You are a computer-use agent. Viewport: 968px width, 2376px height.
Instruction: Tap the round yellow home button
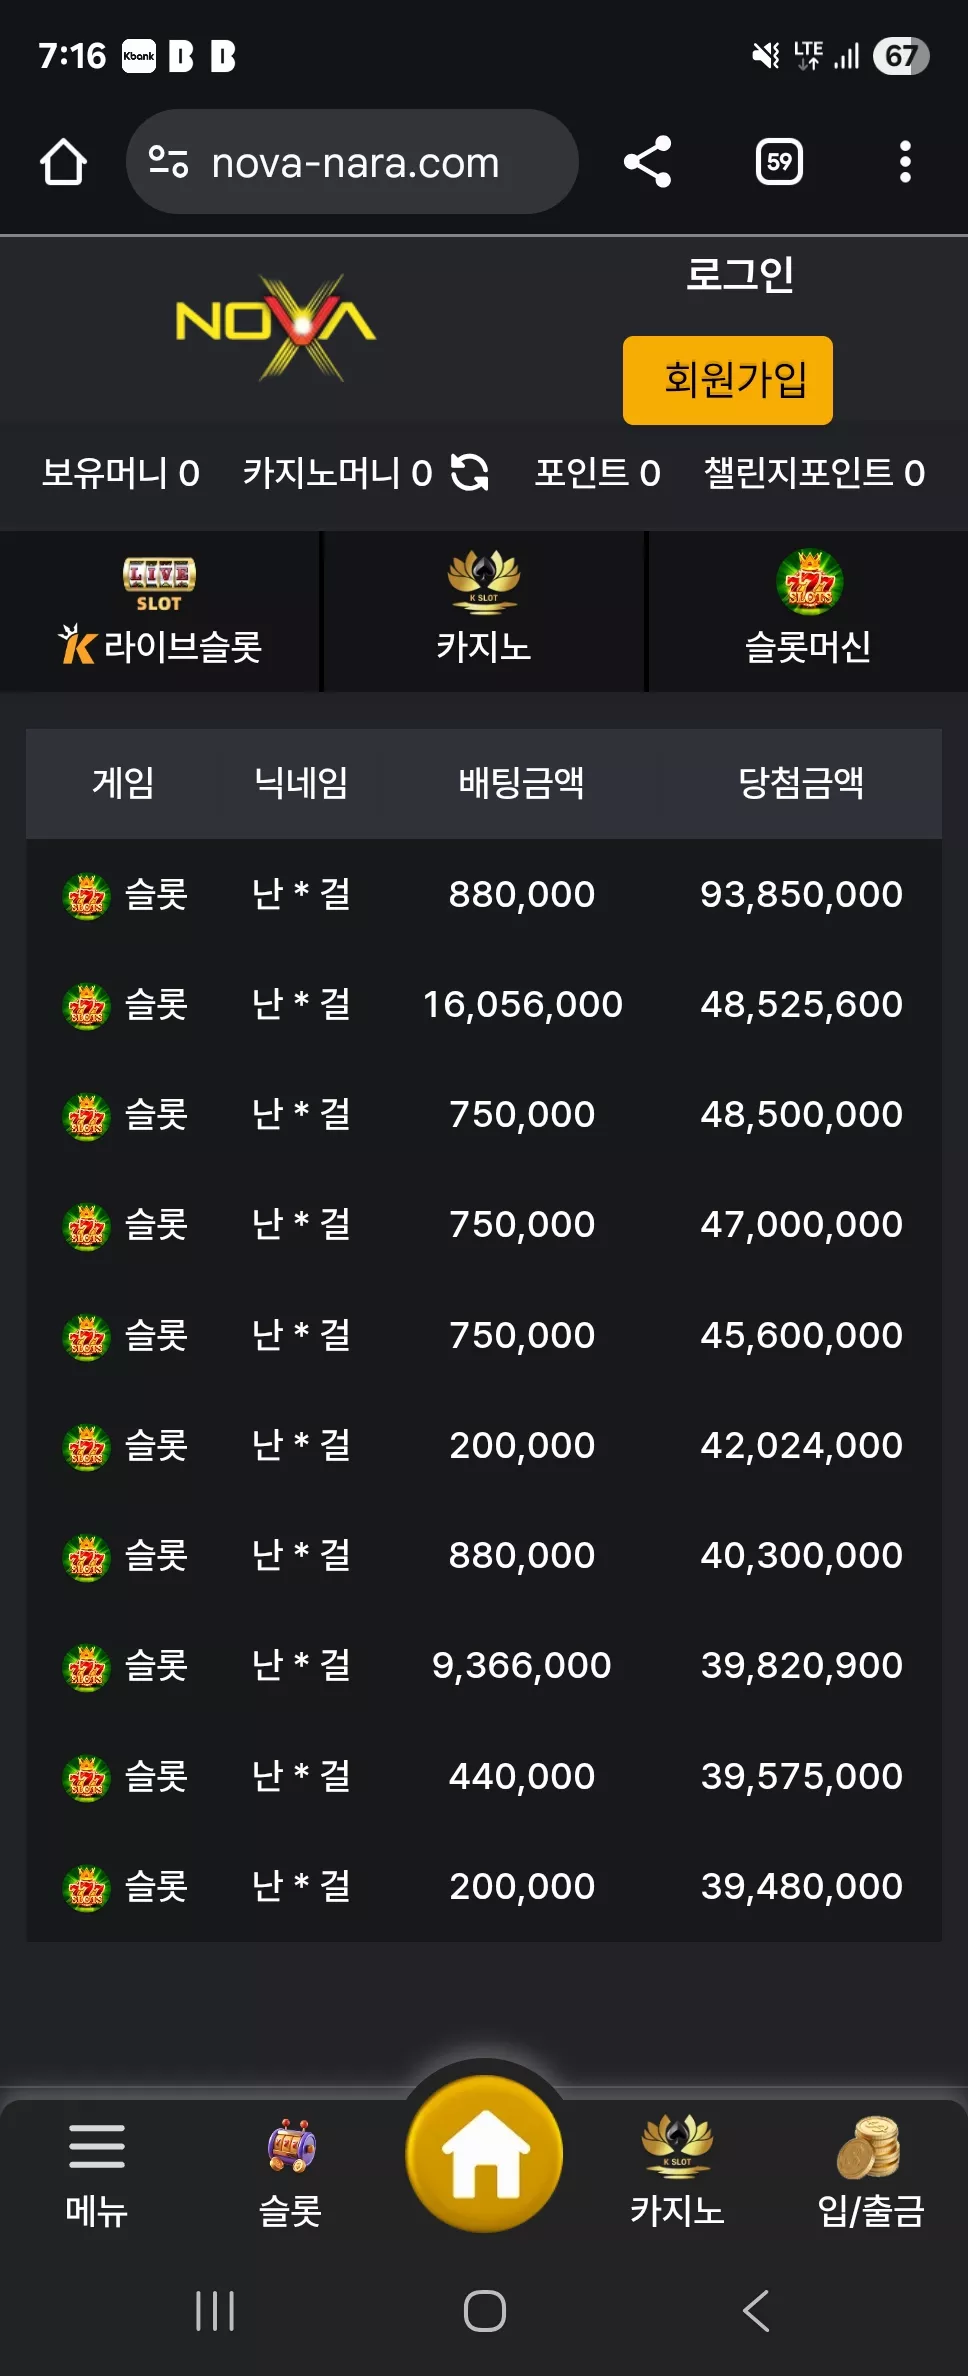(484, 2153)
